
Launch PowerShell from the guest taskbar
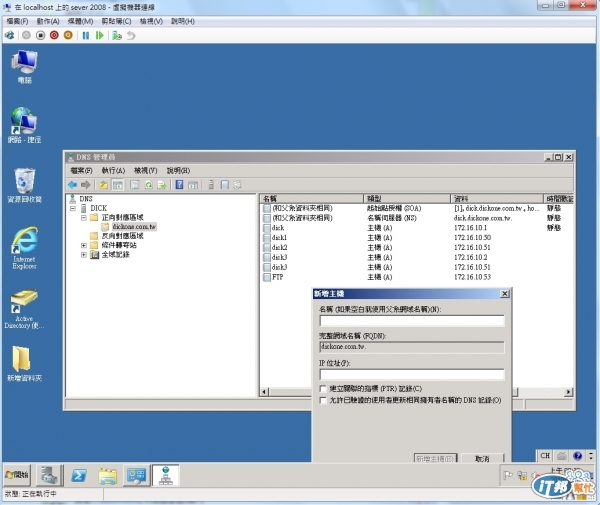pos(79,476)
